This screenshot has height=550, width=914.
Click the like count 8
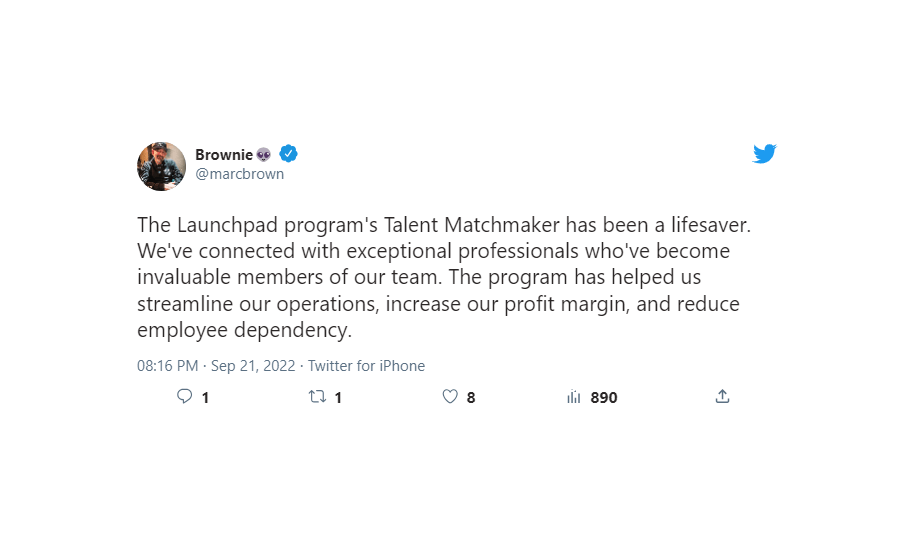(471, 398)
